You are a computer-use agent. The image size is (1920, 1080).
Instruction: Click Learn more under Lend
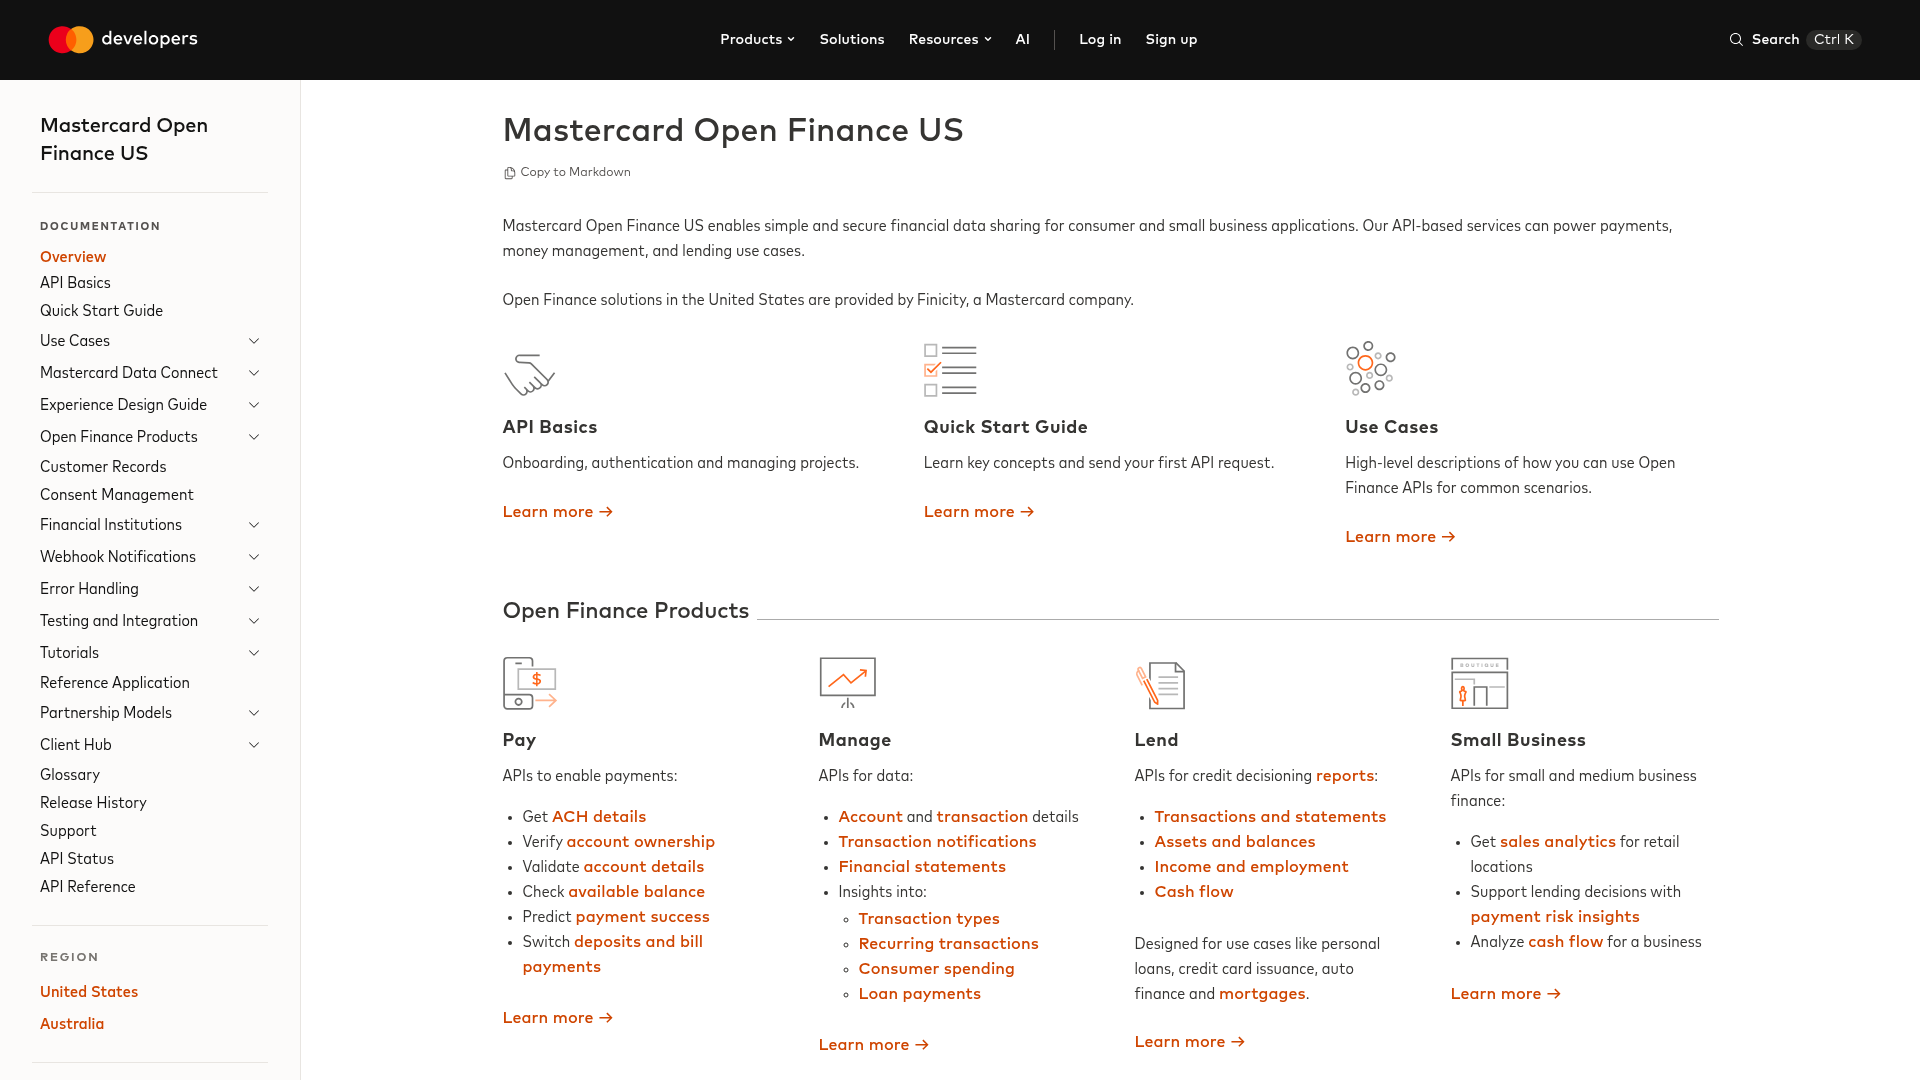coord(1190,1042)
